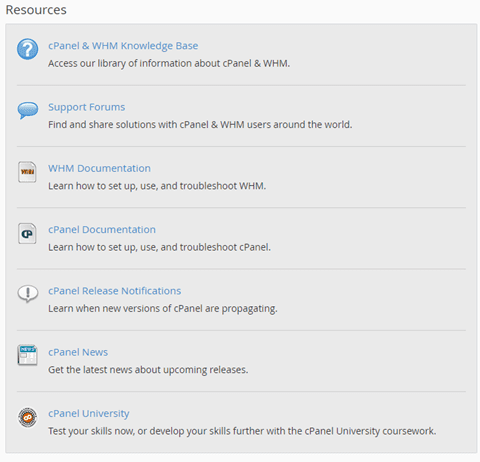
Task: Click the Support Forums speech bubble icon
Action: (x=28, y=110)
